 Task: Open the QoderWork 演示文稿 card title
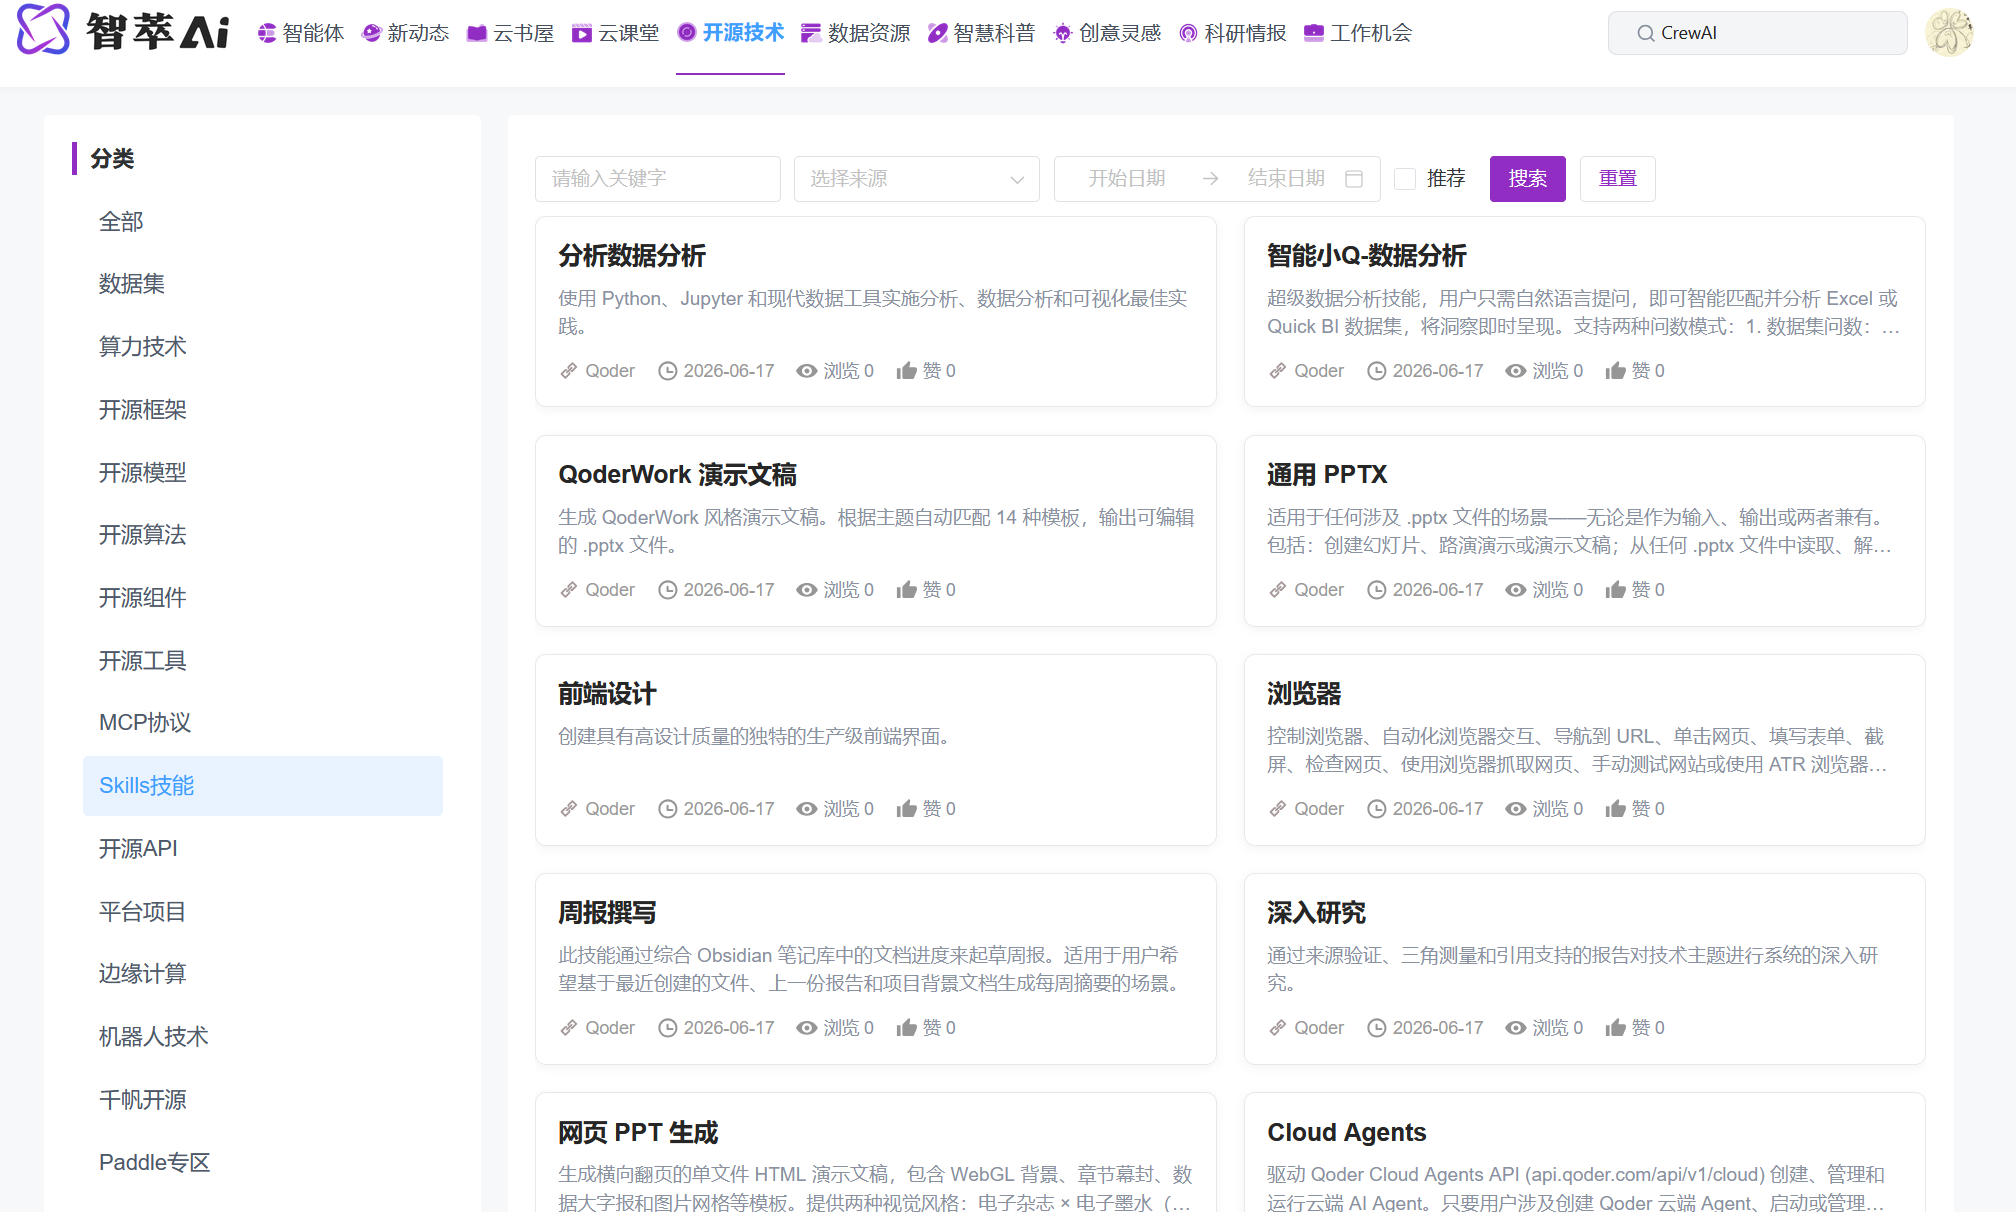click(x=677, y=475)
